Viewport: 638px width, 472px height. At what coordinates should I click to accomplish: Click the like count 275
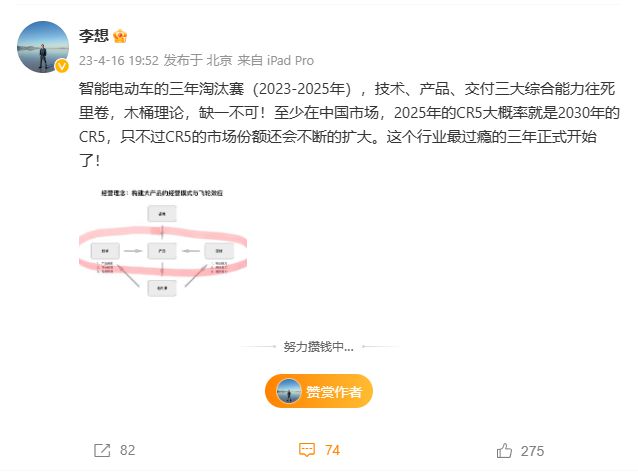click(532, 451)
